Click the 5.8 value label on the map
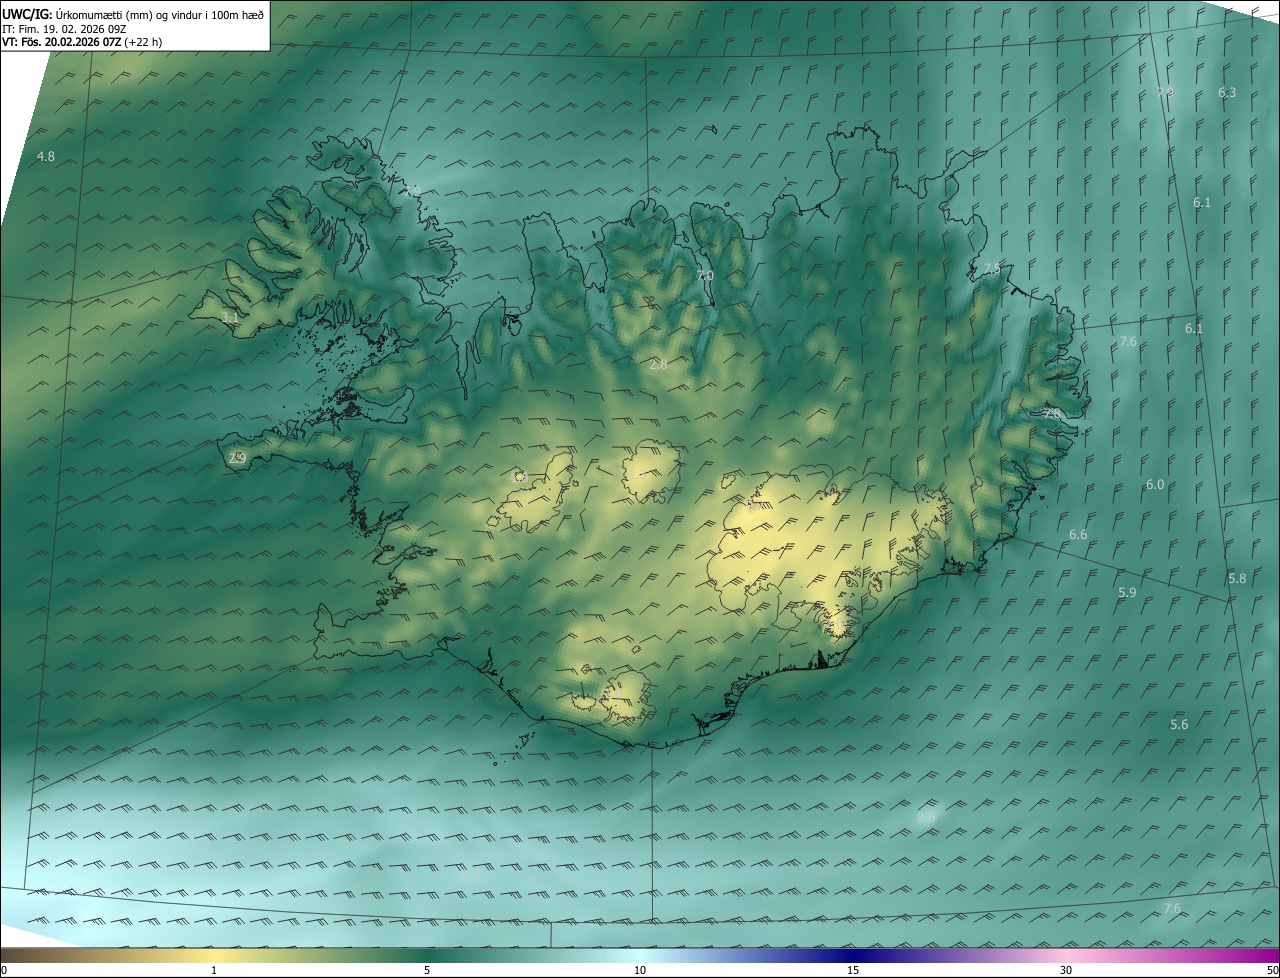Screen dimensions: 1280x978 (1237, 579)
